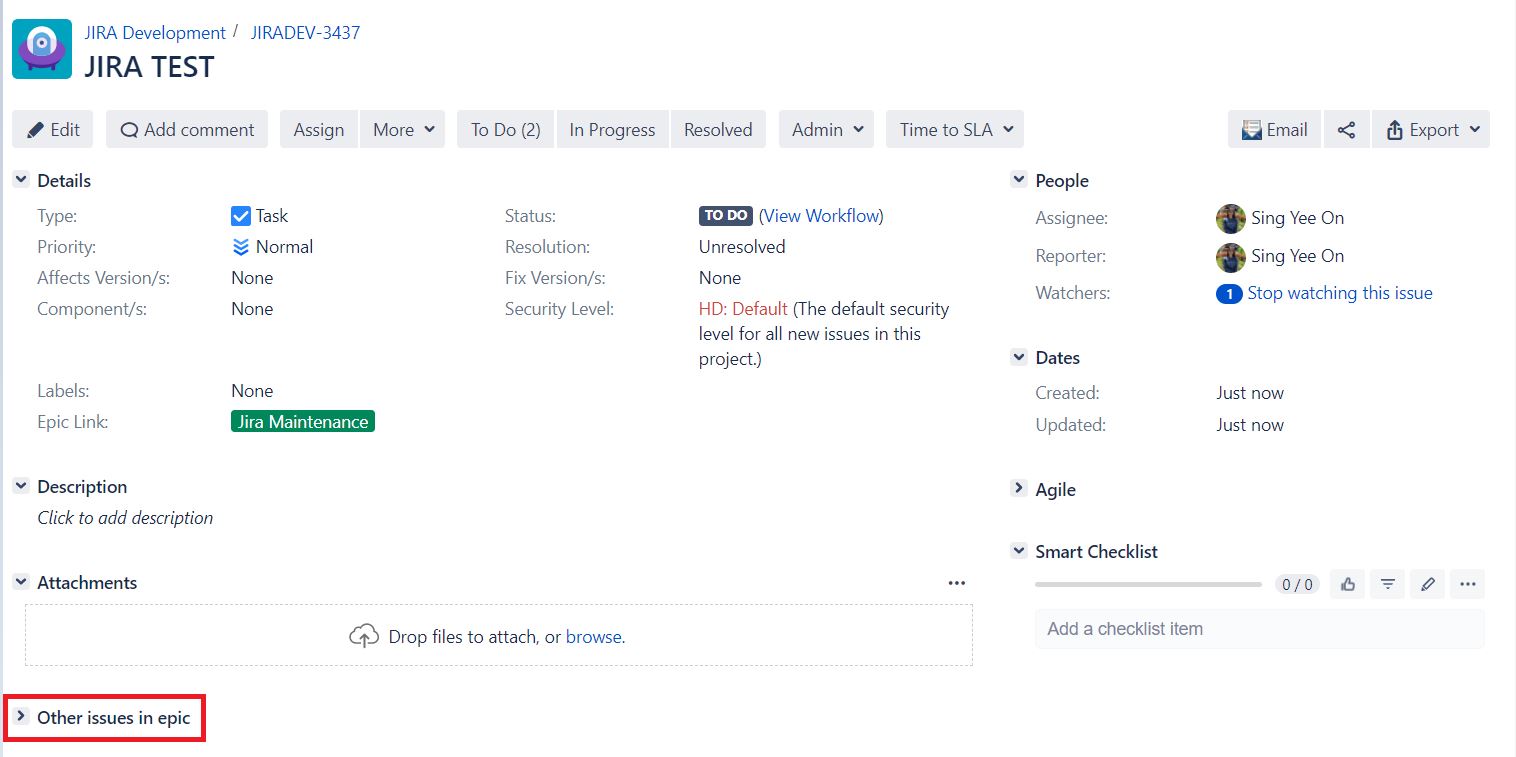1516x757 pixels.
Task: Click Stop watching this issue link
Action: coord(1340,293)
